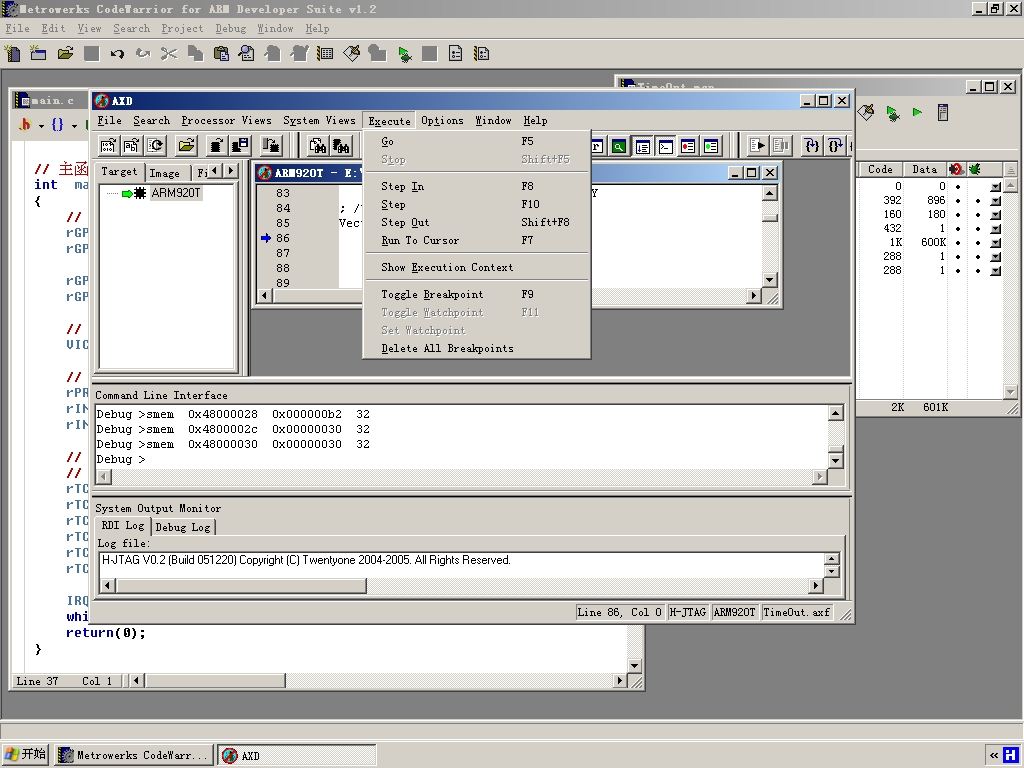Image resolution: width=1024 pixels, height=768 pixels.
Task: Click green magnifier watch icon in AXD toolbar
Action: click(x=618, y=146)
